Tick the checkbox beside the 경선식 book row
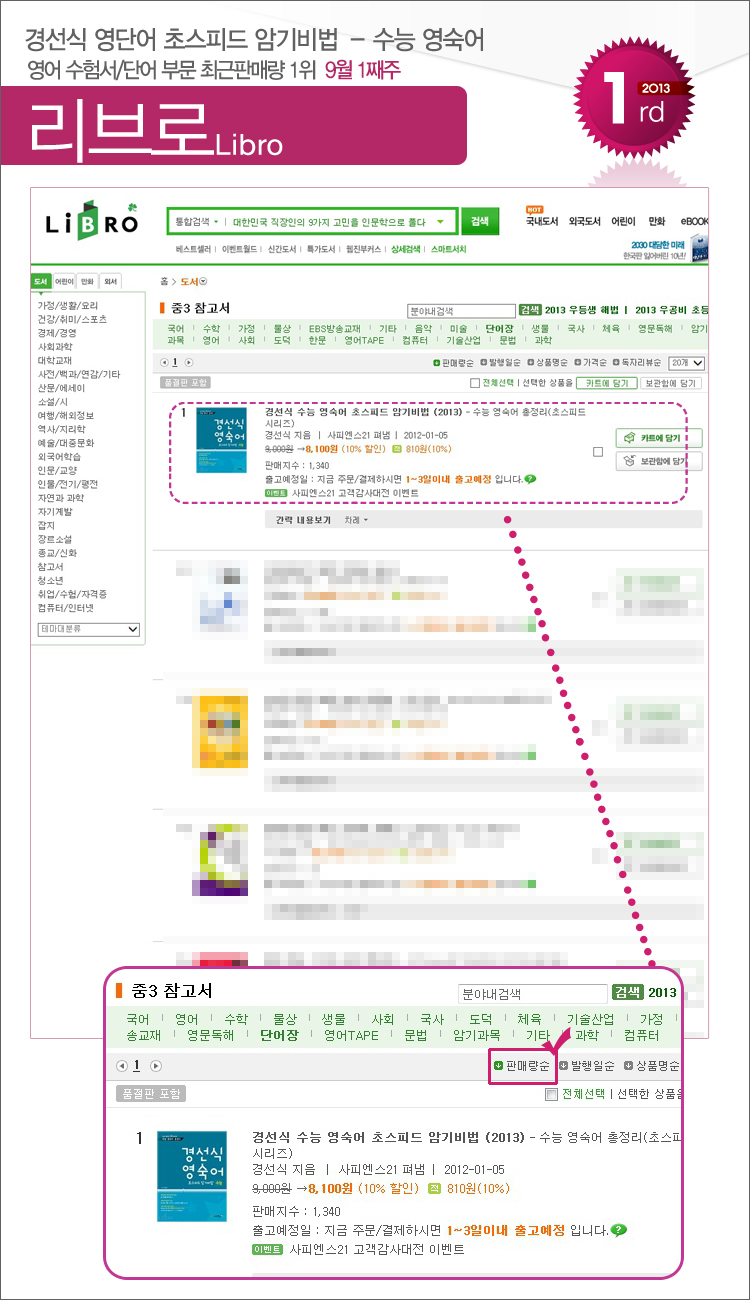The image size is (750, 1300). 598,452
